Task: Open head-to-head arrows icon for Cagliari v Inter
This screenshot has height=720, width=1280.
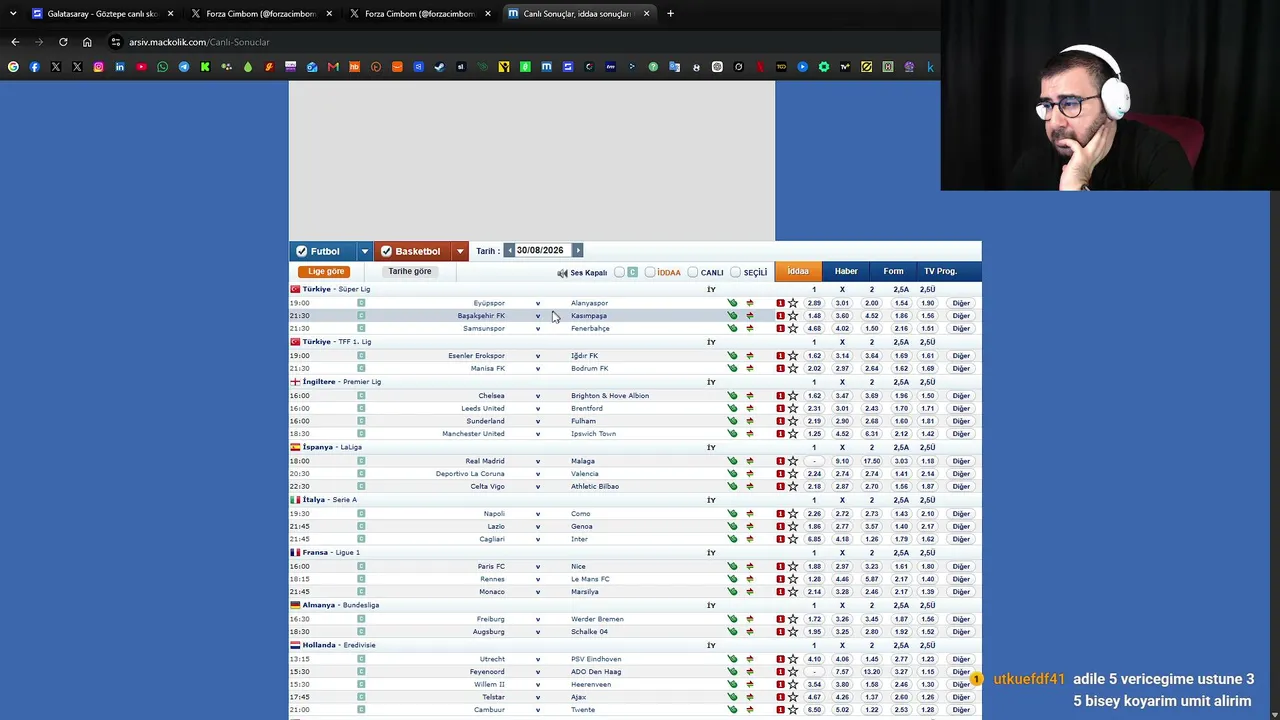Action: (x=749, y=539)
